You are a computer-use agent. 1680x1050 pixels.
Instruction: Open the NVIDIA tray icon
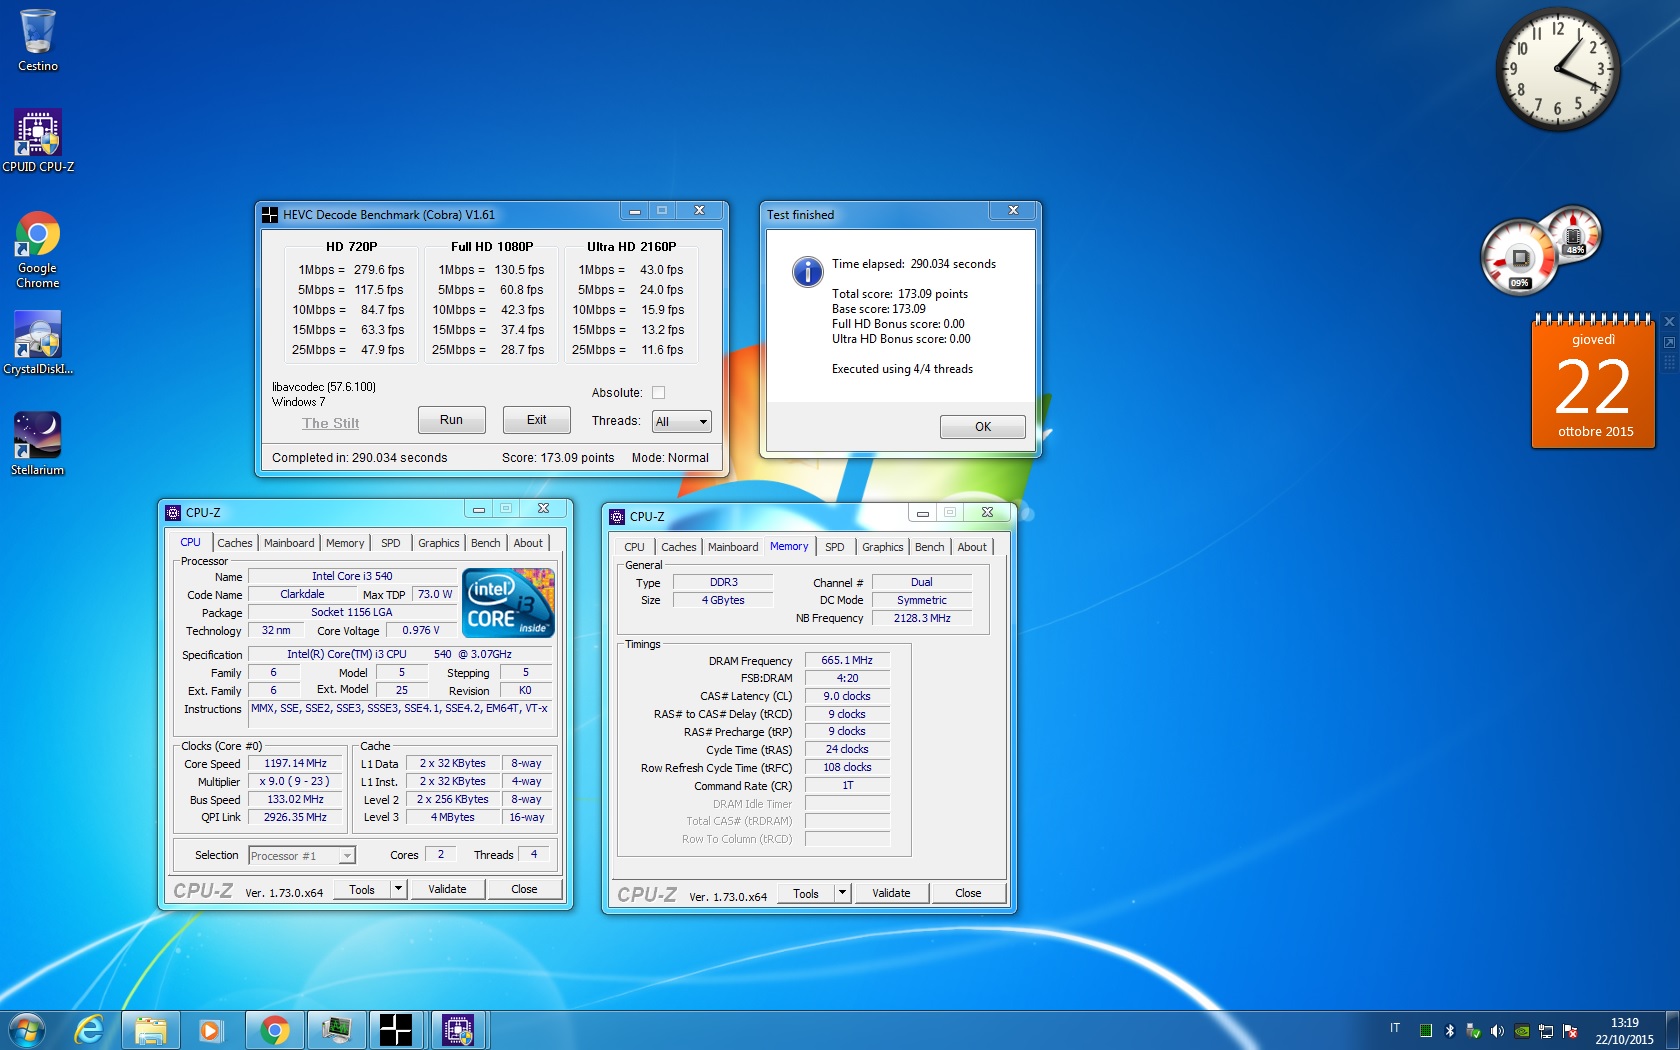tap(1522, 1030)
